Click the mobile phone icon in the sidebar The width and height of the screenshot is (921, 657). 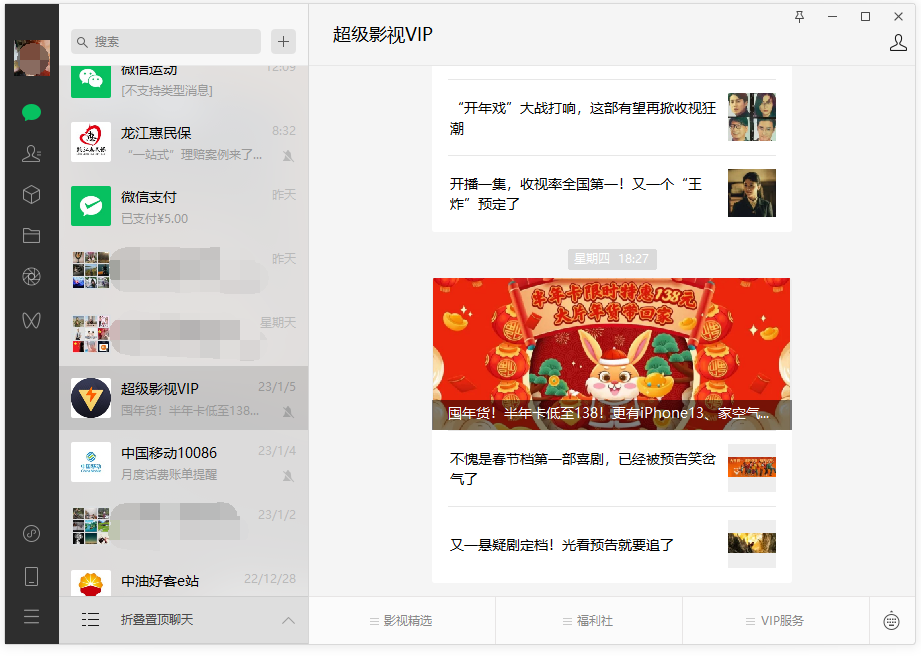click(x=31, y=575)
